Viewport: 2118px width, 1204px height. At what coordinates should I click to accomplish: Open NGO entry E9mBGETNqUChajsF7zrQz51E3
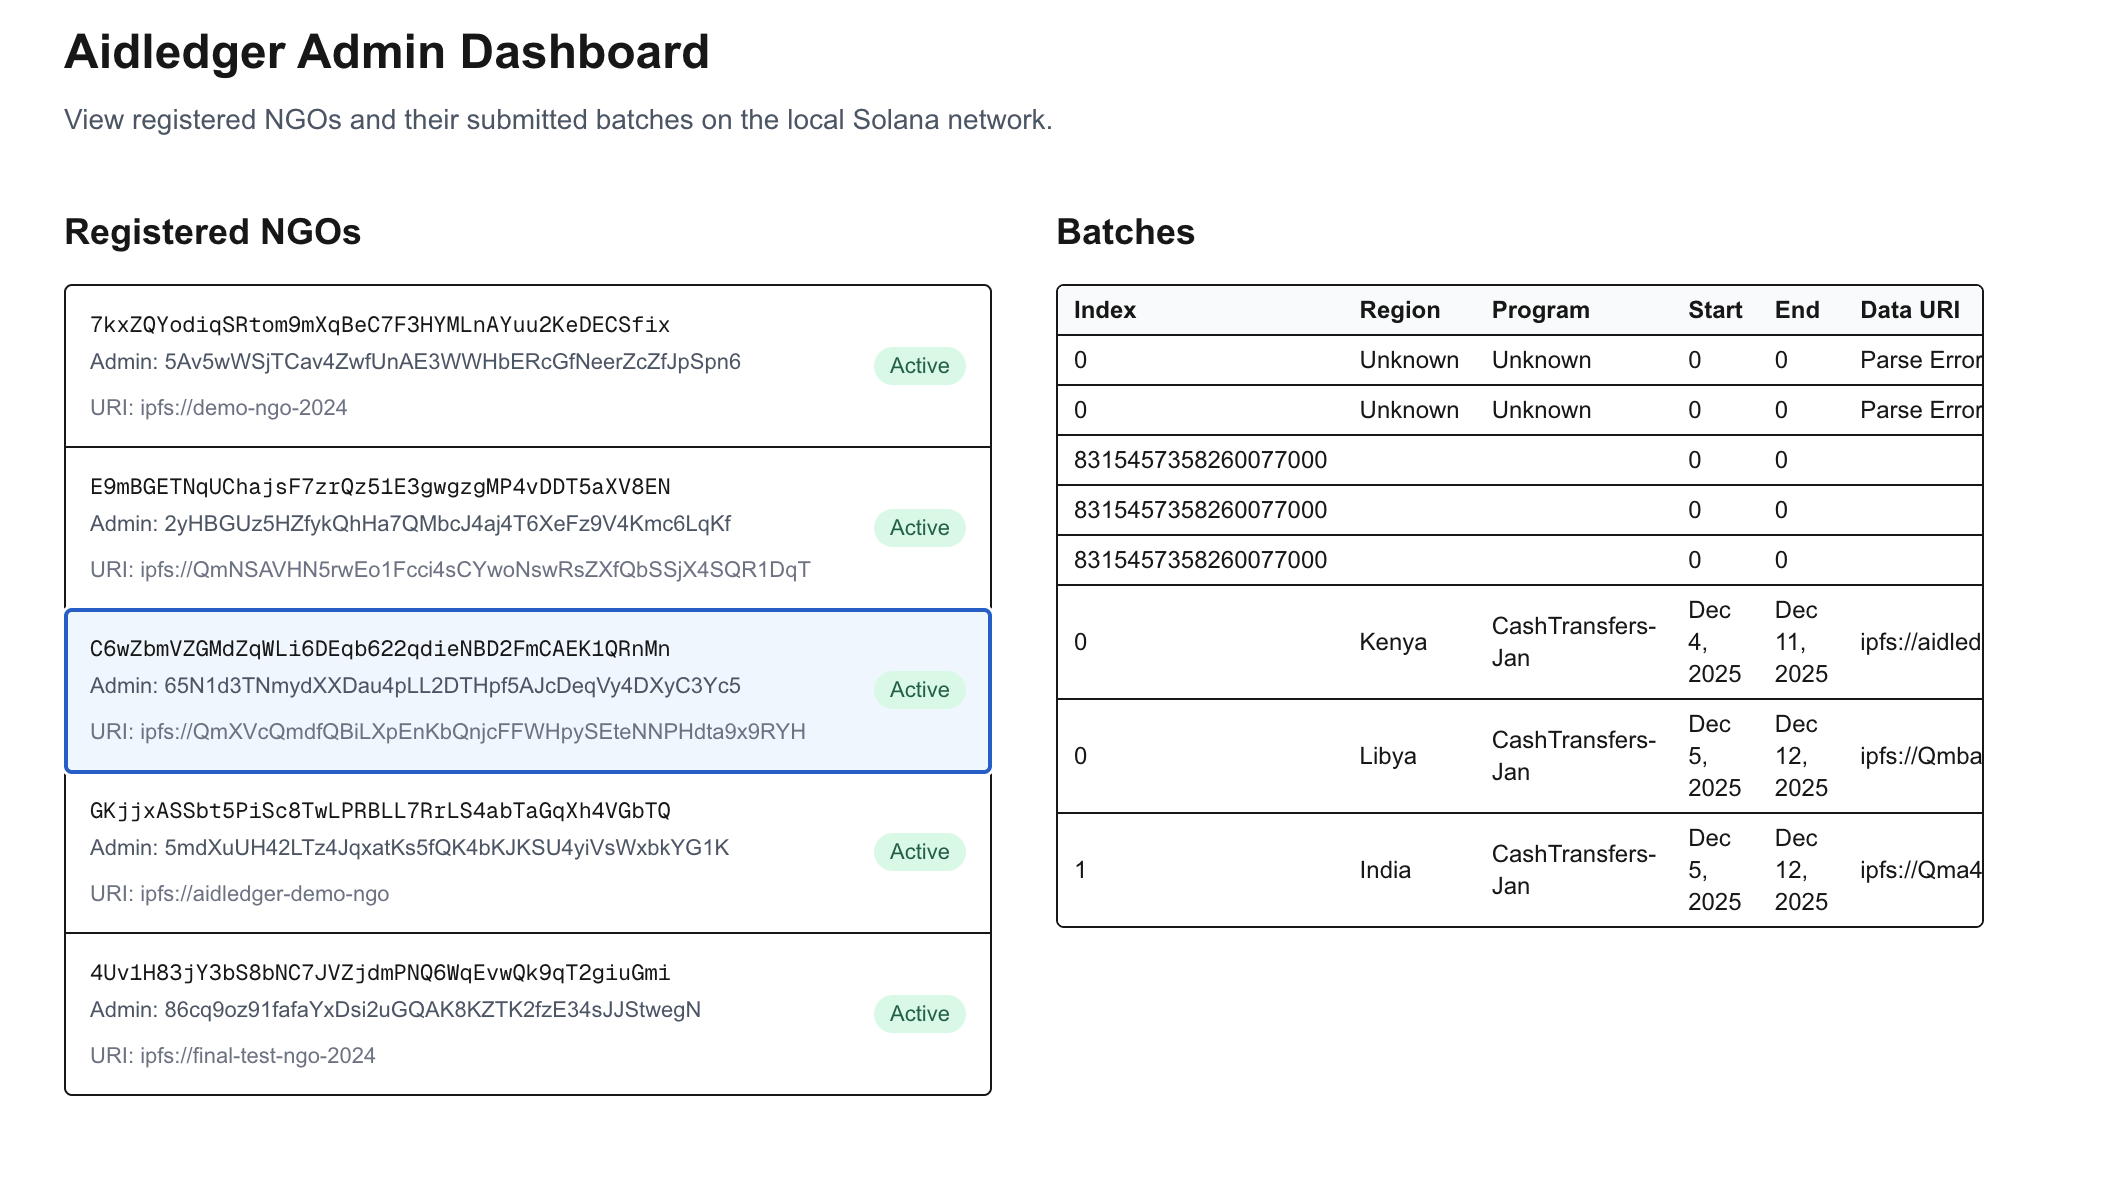[x=380, y=487]
